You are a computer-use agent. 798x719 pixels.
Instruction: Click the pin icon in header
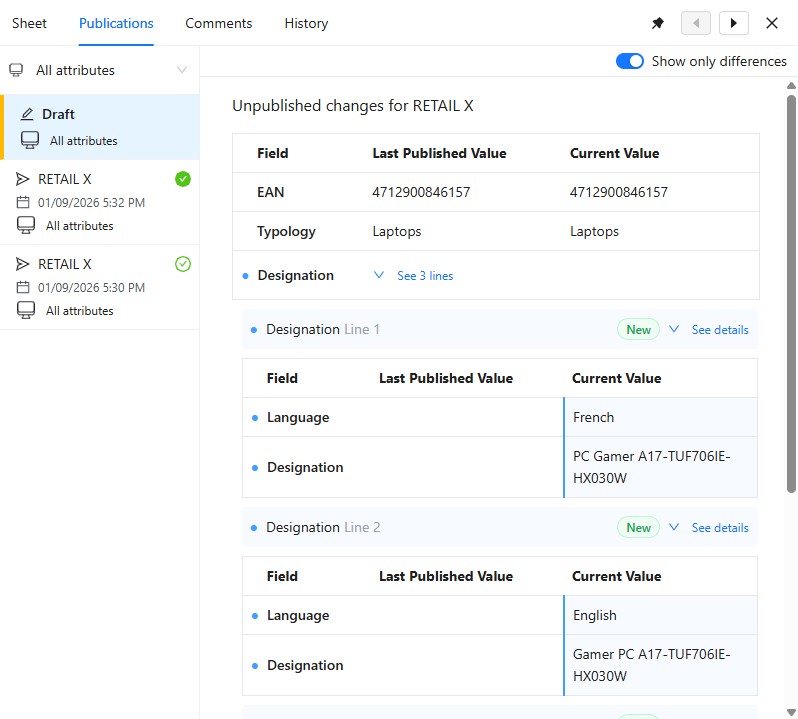click(x=657, y=23)
